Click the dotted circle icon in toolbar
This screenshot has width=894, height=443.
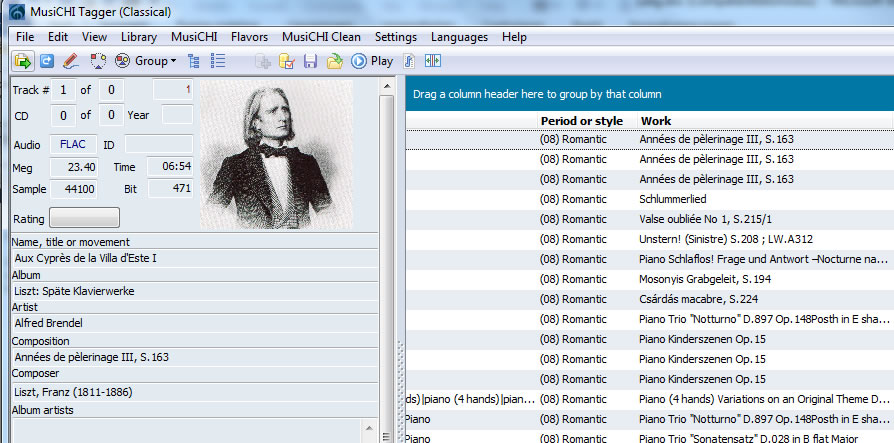click(97, 61)
